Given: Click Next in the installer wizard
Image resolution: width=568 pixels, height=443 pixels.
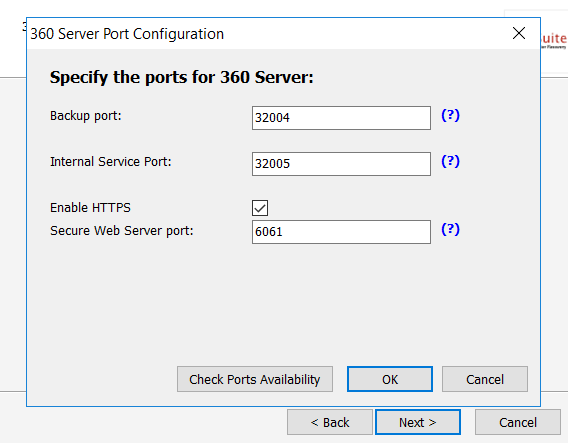Looking at the screenshot, I should click(x=418, y=422).
